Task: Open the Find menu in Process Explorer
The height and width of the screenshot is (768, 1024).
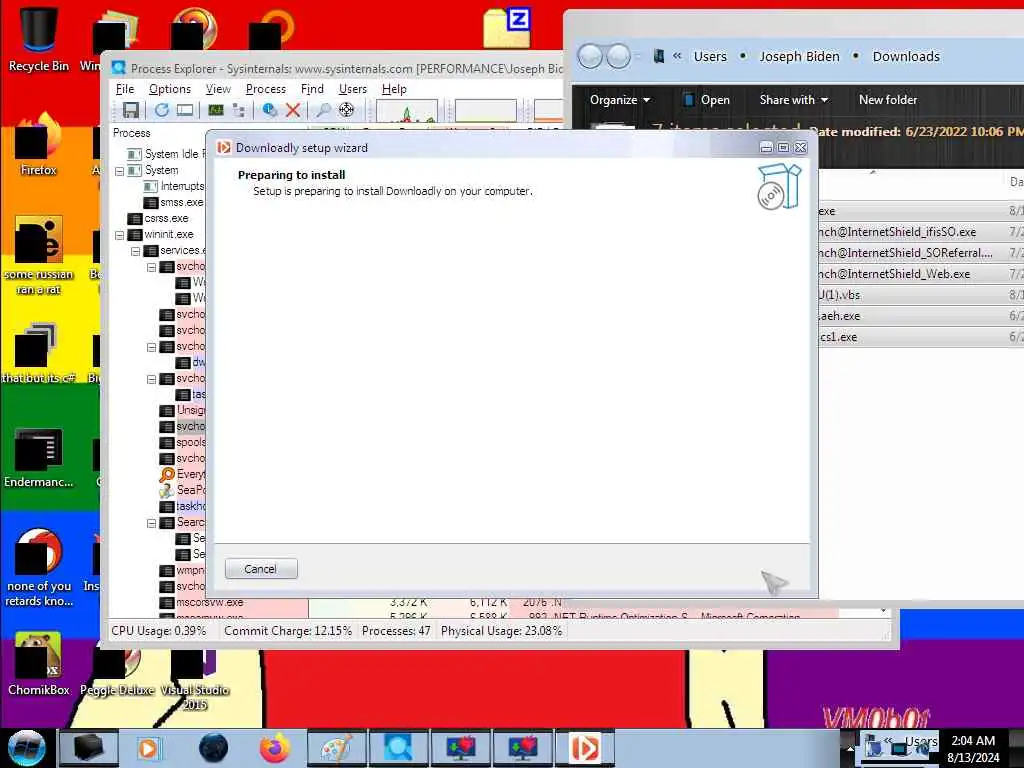Action: 312,89
